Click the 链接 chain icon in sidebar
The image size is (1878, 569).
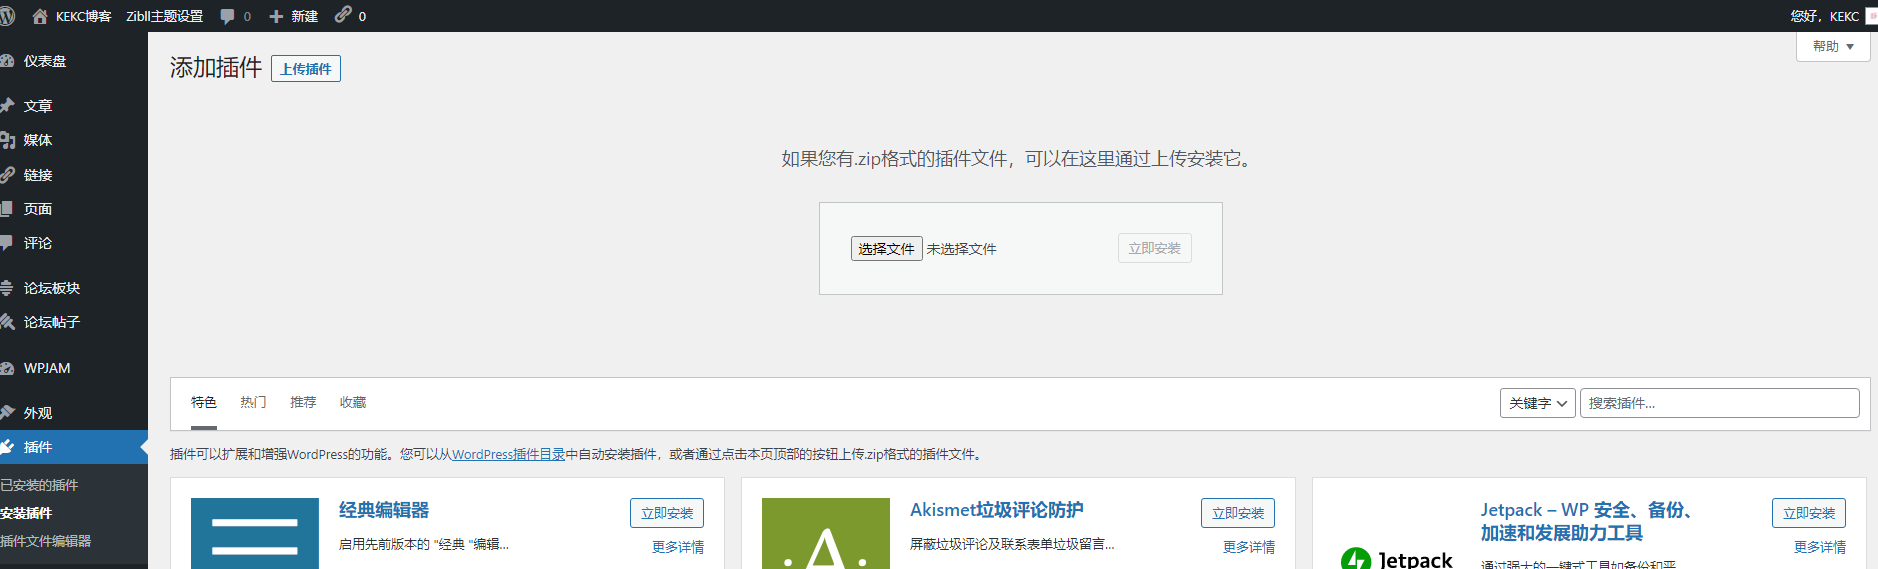coord(6,174)
